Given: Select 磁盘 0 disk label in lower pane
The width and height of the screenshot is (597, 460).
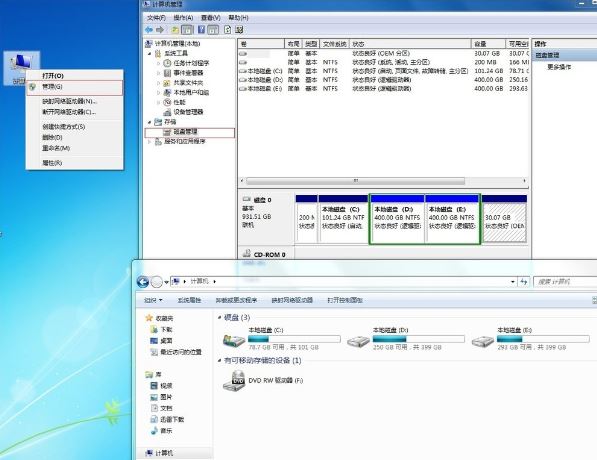Looking at the screenshot, I should pyautogui.click(x=262, y=200).
